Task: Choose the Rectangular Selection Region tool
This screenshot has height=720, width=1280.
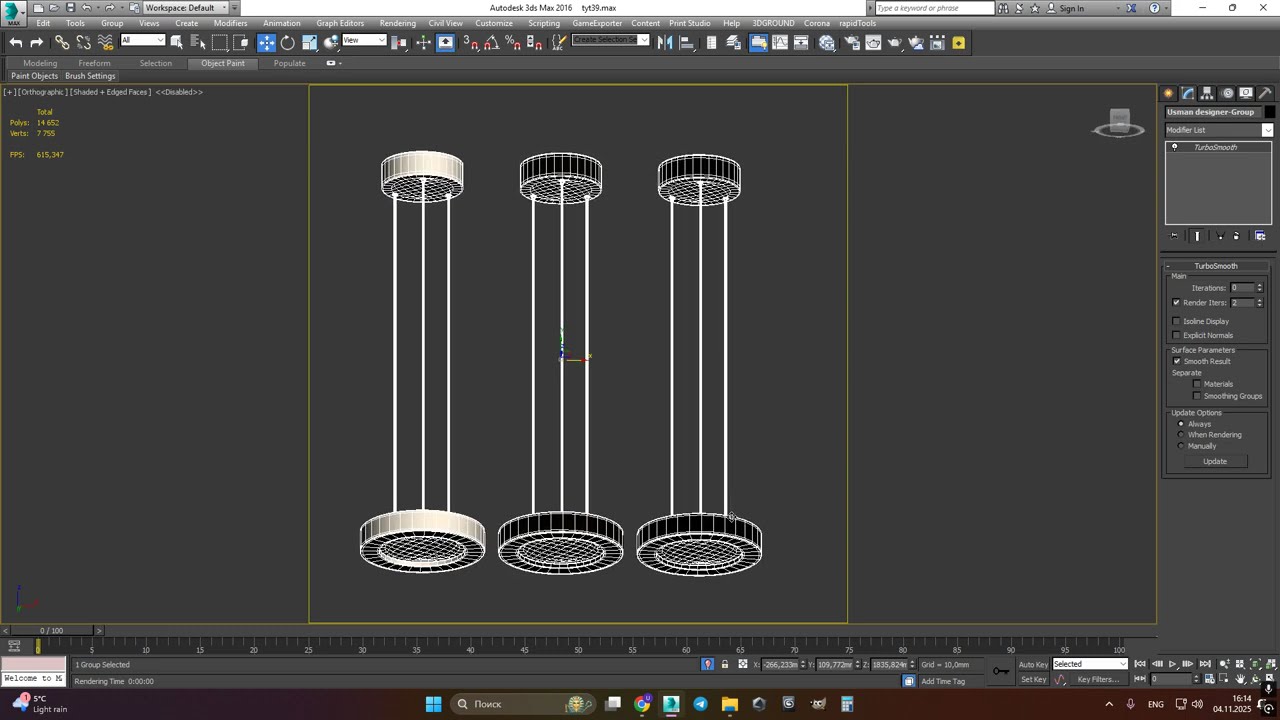Action: (219, 42)
